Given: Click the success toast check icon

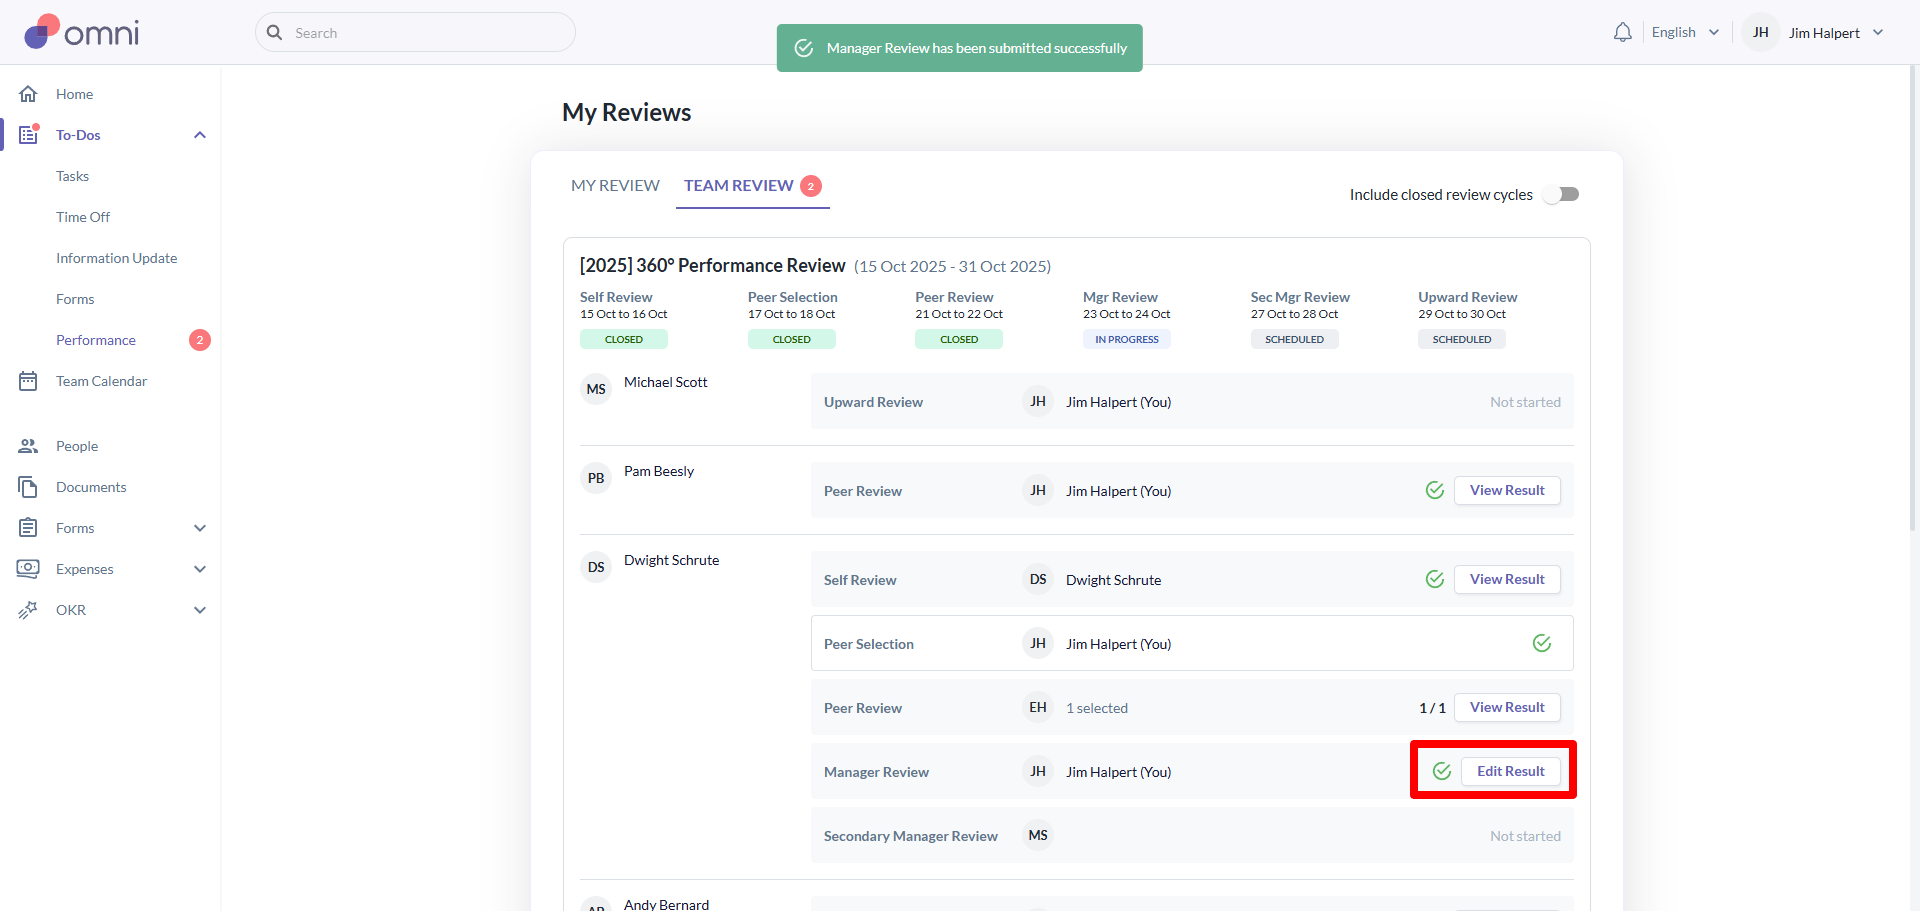Looking at the screenshot, I should [803, 48].
